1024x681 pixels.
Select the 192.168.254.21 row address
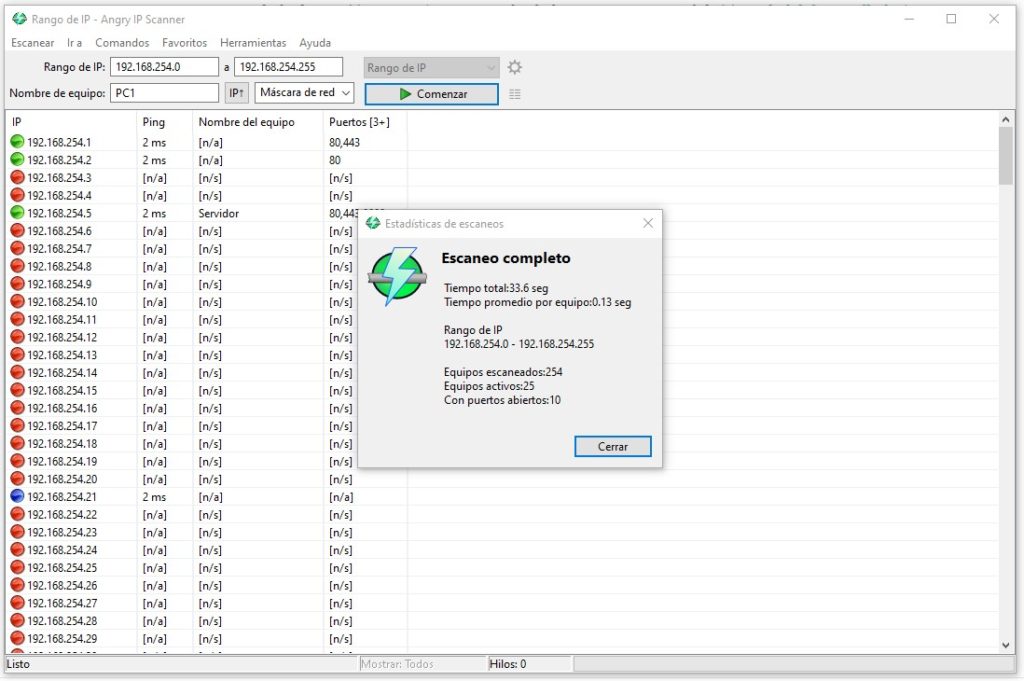point(61,497)
